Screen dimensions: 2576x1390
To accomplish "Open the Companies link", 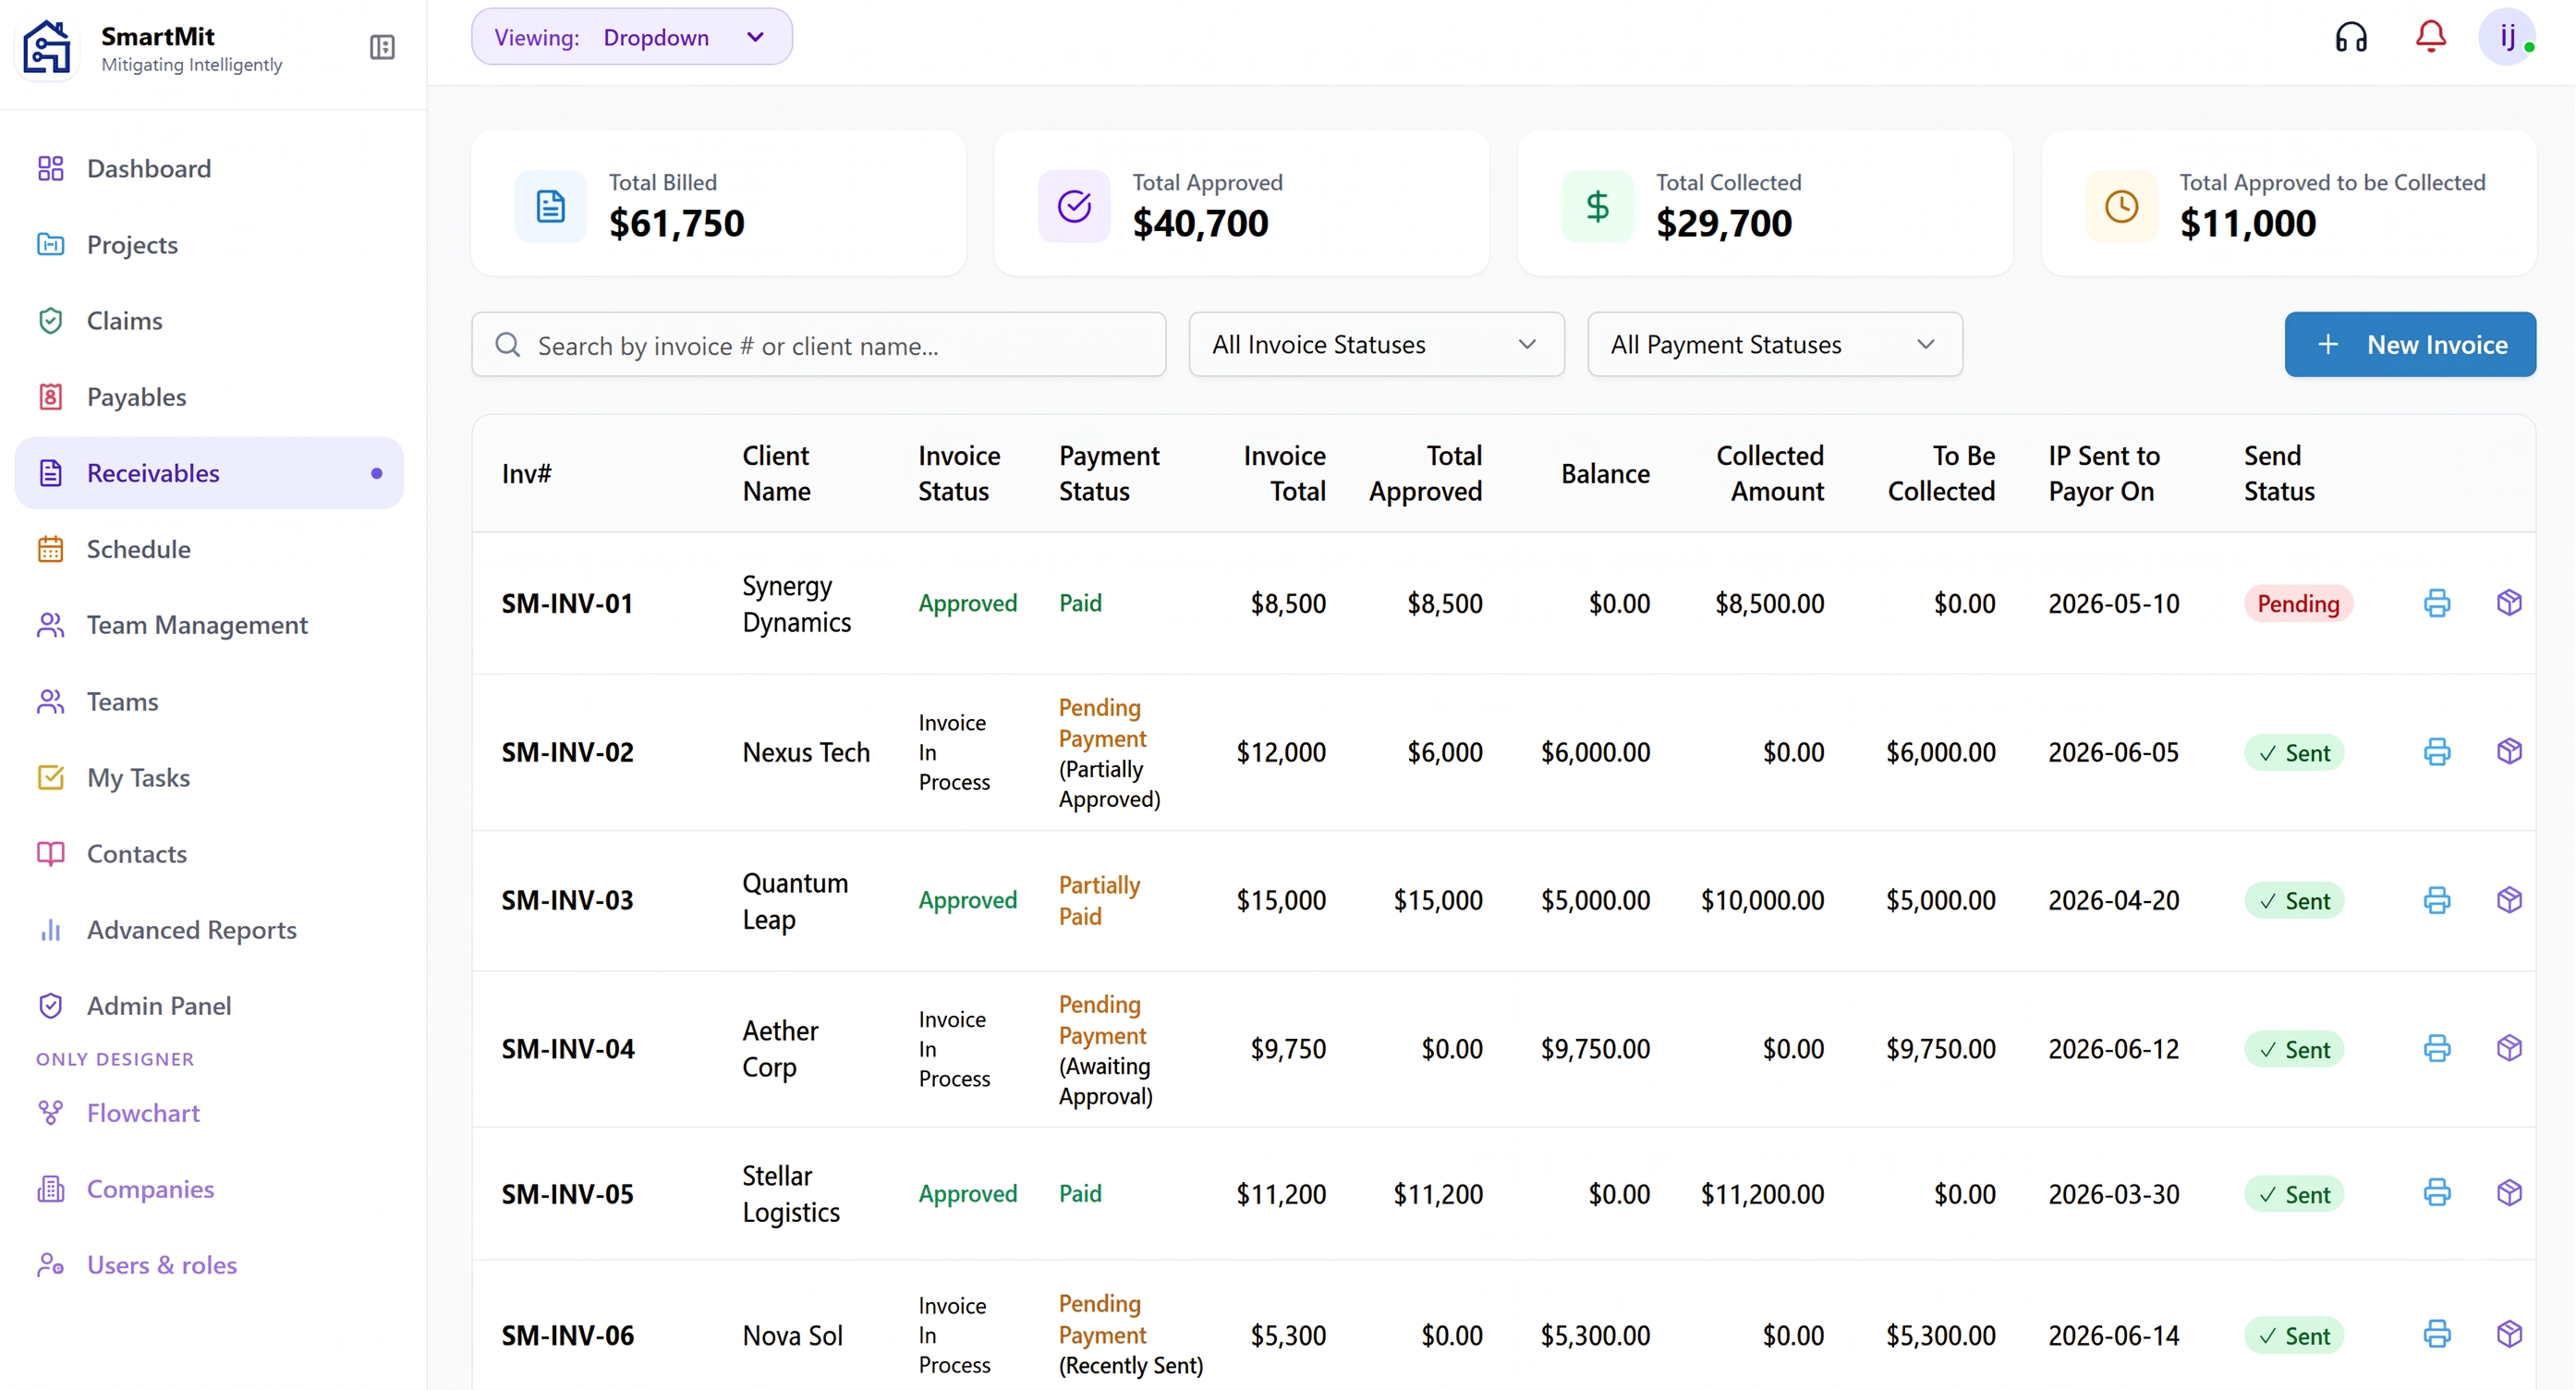I will click(x=209, y=1189).
